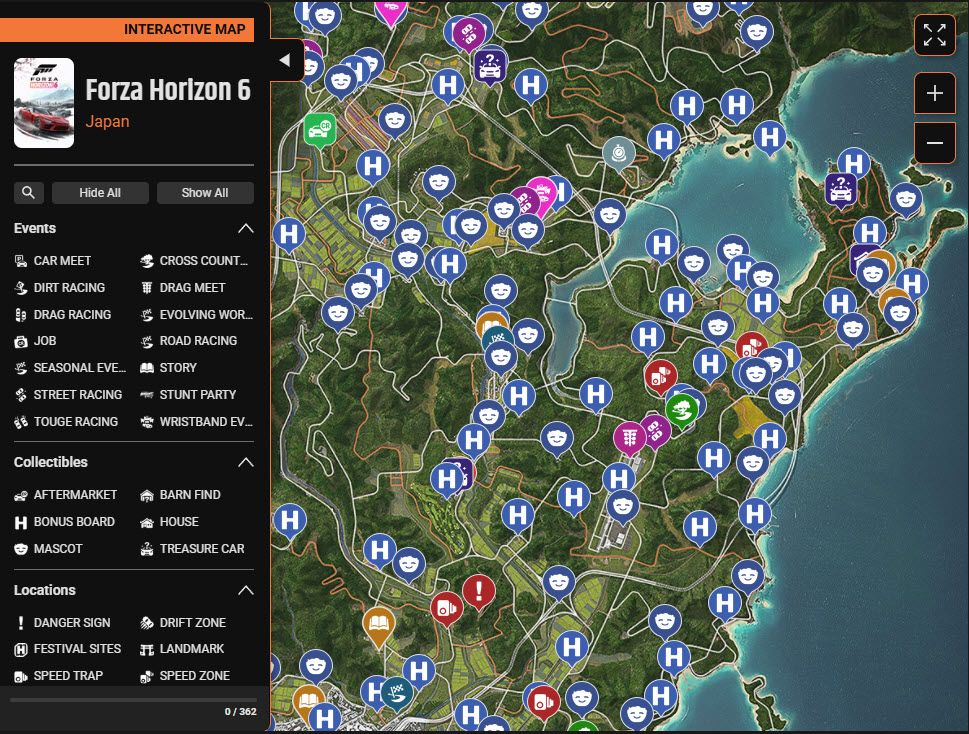Click the progress bar above 0 / 362
The height and width of the screenshot is (734, 969).
(x=133, y=700)
